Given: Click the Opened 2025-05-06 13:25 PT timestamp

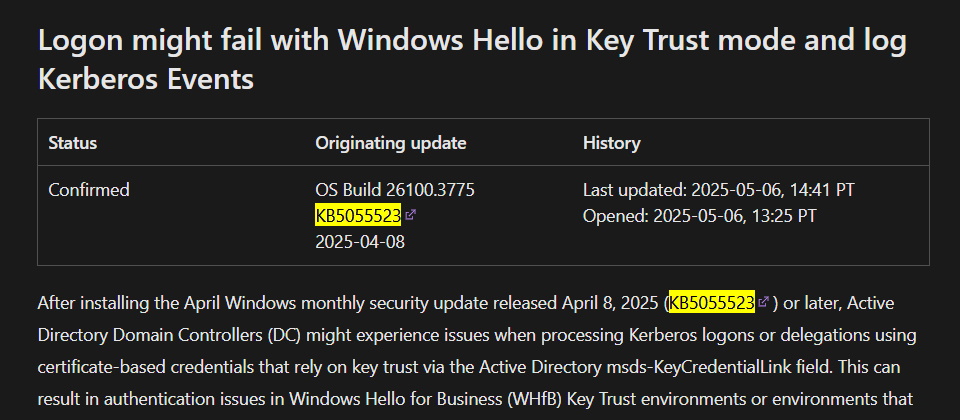Looking at the screenshot, I should (699, 216).
